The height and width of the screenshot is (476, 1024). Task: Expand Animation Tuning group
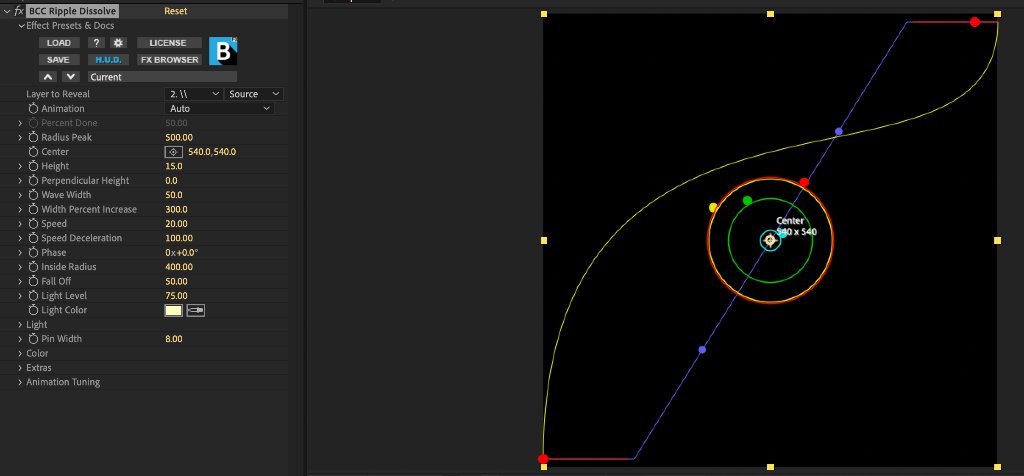pos(20,382)
